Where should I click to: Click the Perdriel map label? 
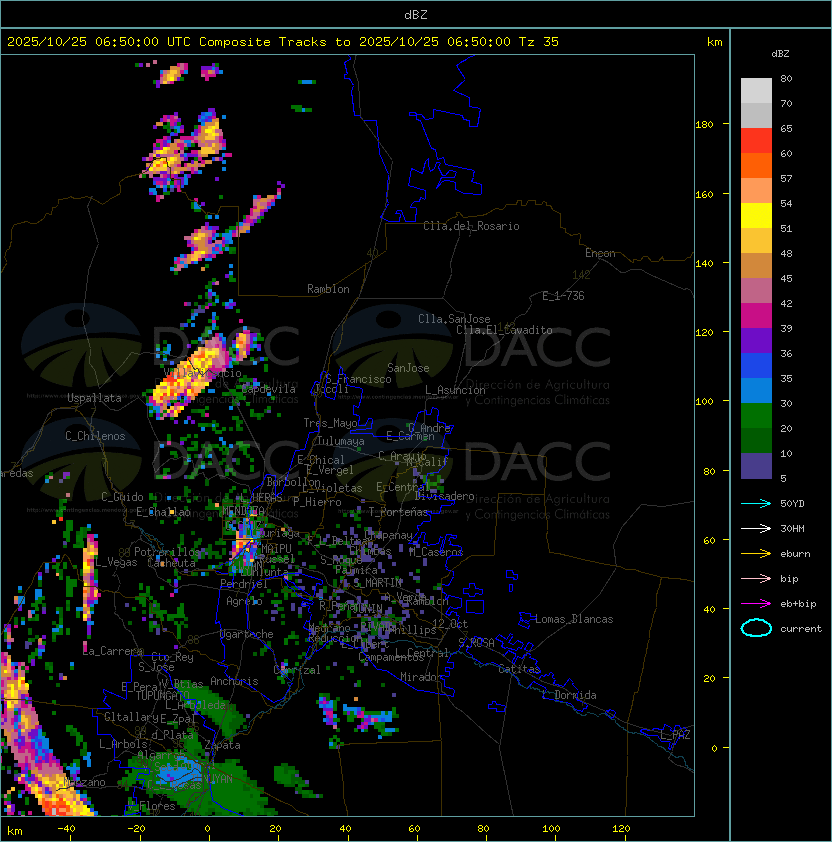[x=244, y=584]
